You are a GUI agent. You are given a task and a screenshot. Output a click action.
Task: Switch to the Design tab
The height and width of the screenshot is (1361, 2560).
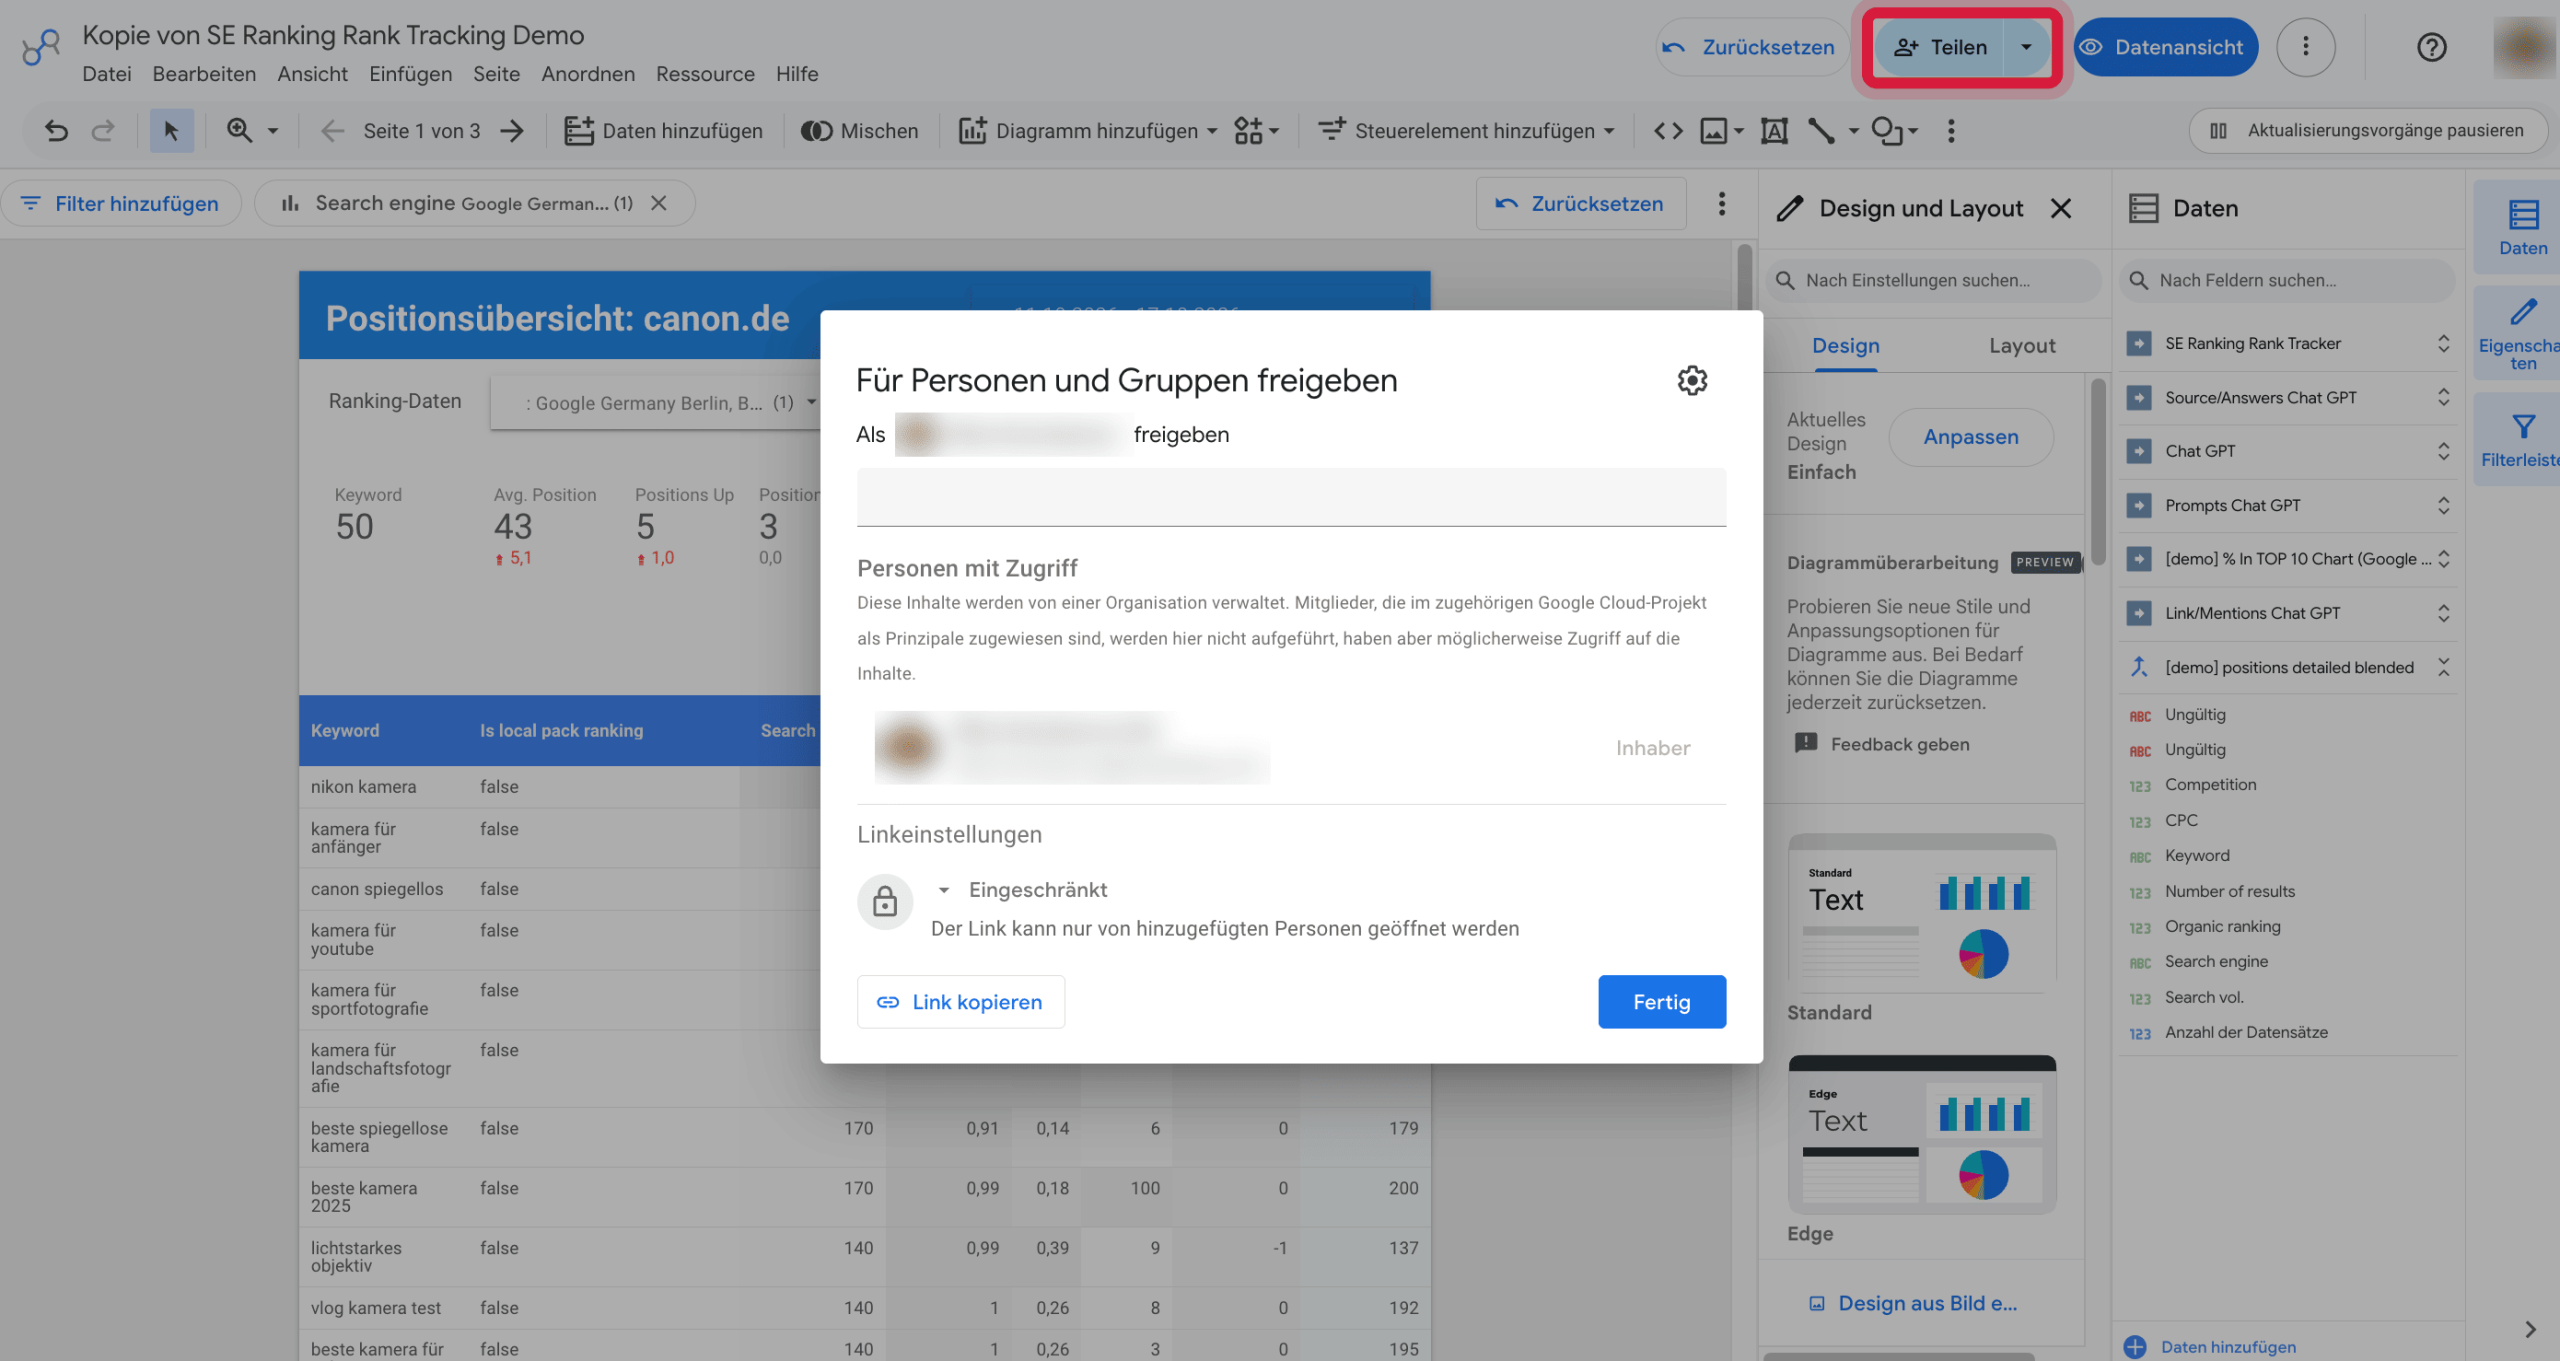[x=1845, y=345]
